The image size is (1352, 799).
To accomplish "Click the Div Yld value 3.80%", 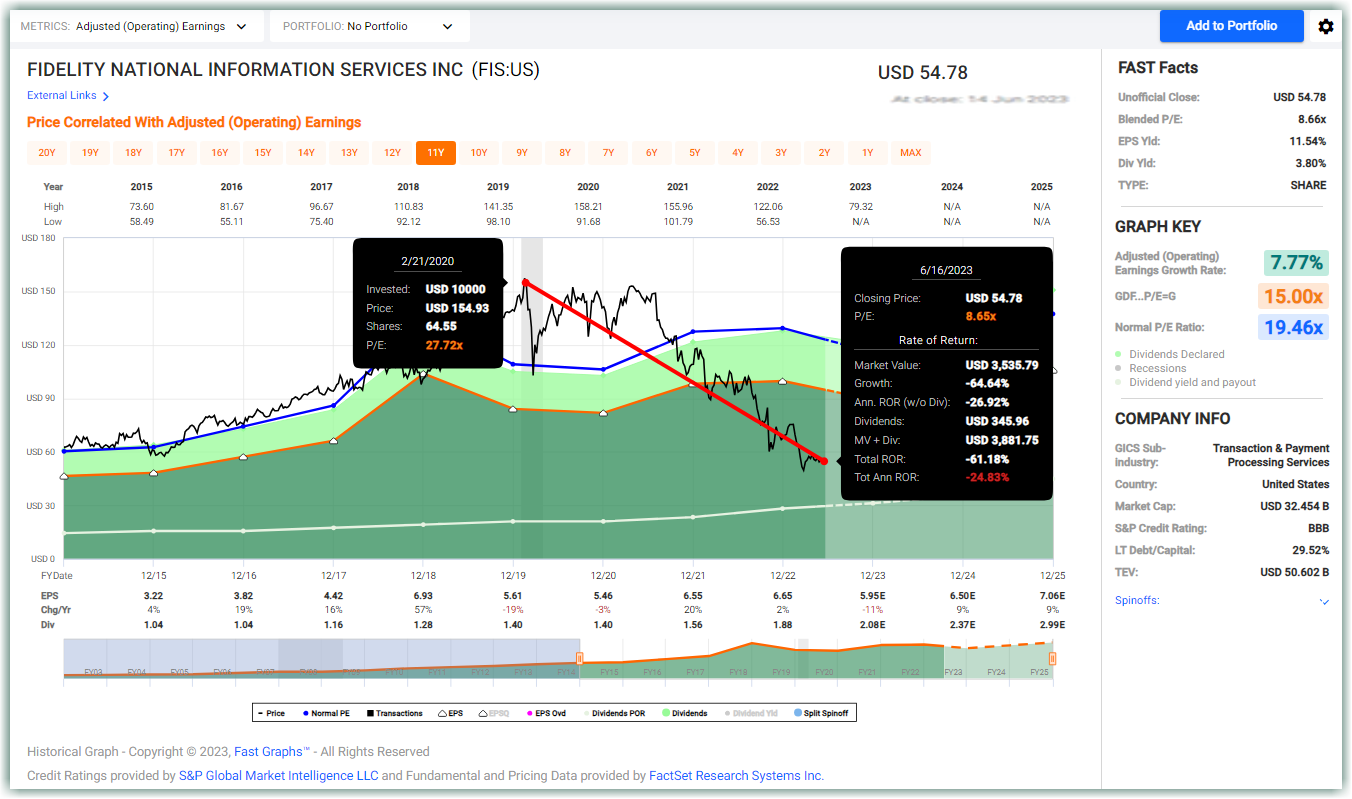I will tap(1311, 163).
